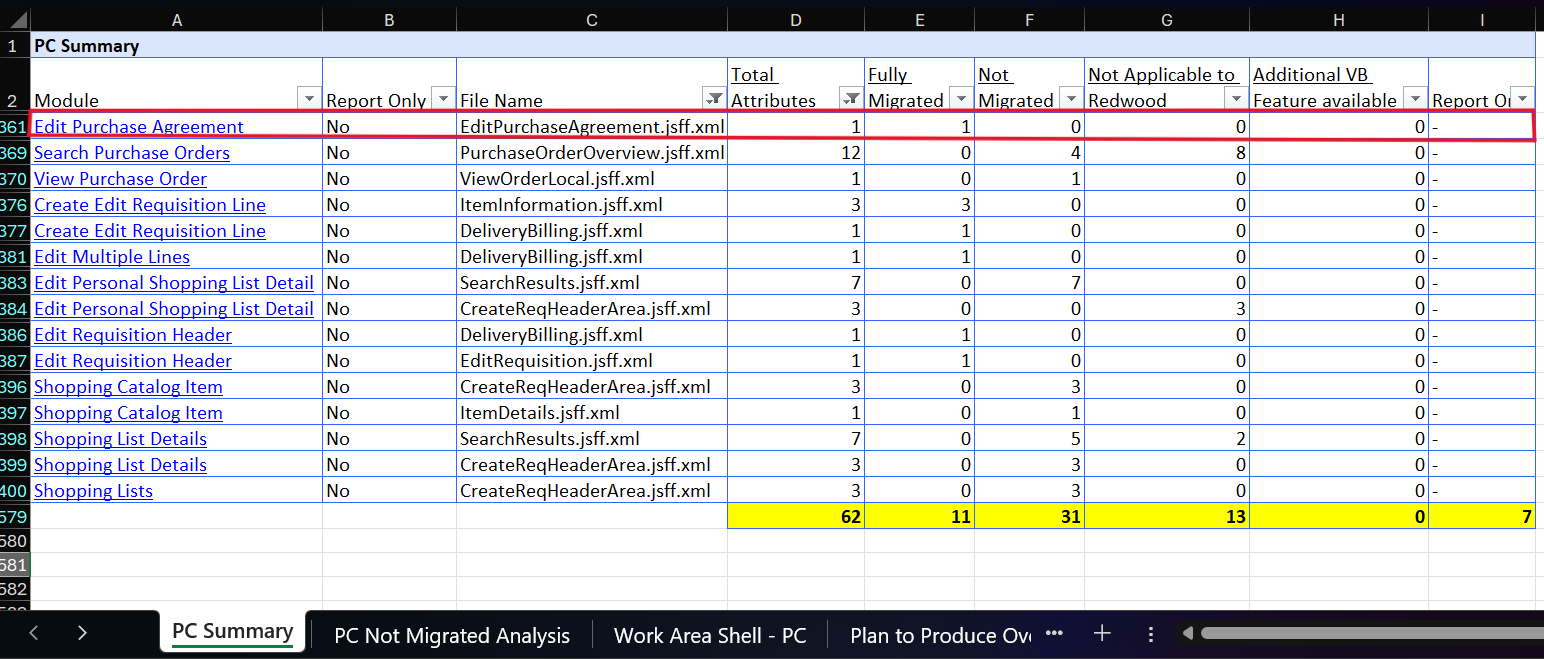The width and height of the screenshot is (1544, 659).
Task: Open the Work Area Shell - PC tab
Action: pyautogui.click(x=710, y=635)
